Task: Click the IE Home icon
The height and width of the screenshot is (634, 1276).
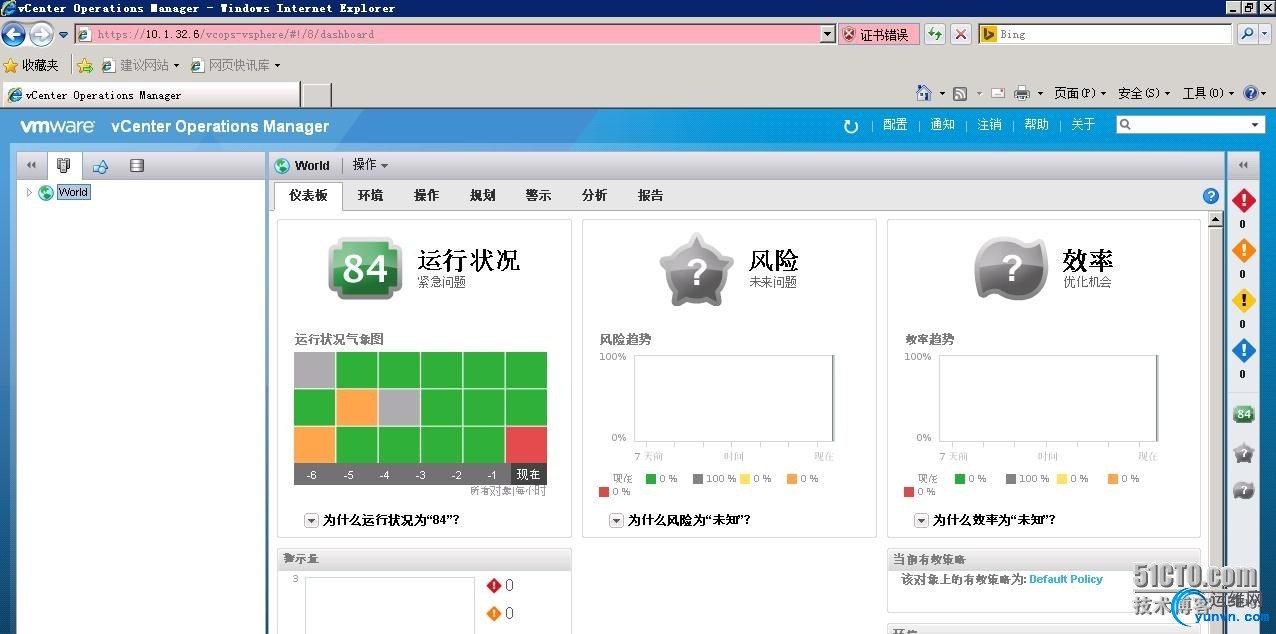Action: (924, 93)
